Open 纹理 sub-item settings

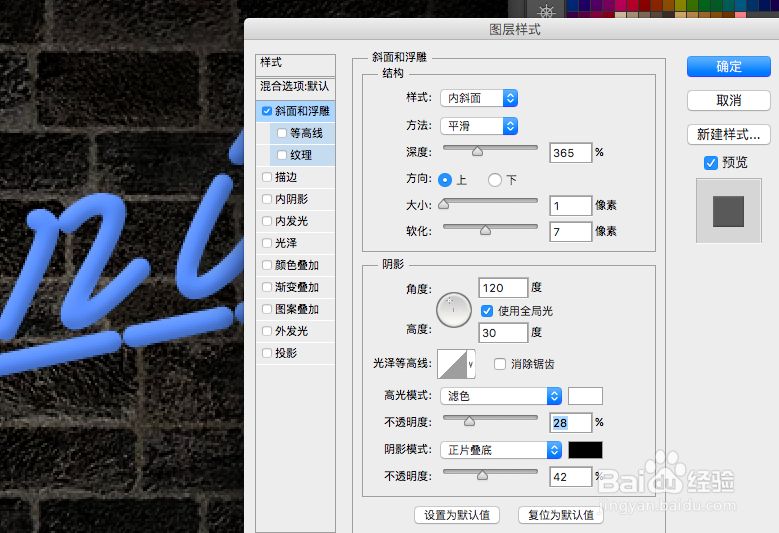[x=301, y=155]
